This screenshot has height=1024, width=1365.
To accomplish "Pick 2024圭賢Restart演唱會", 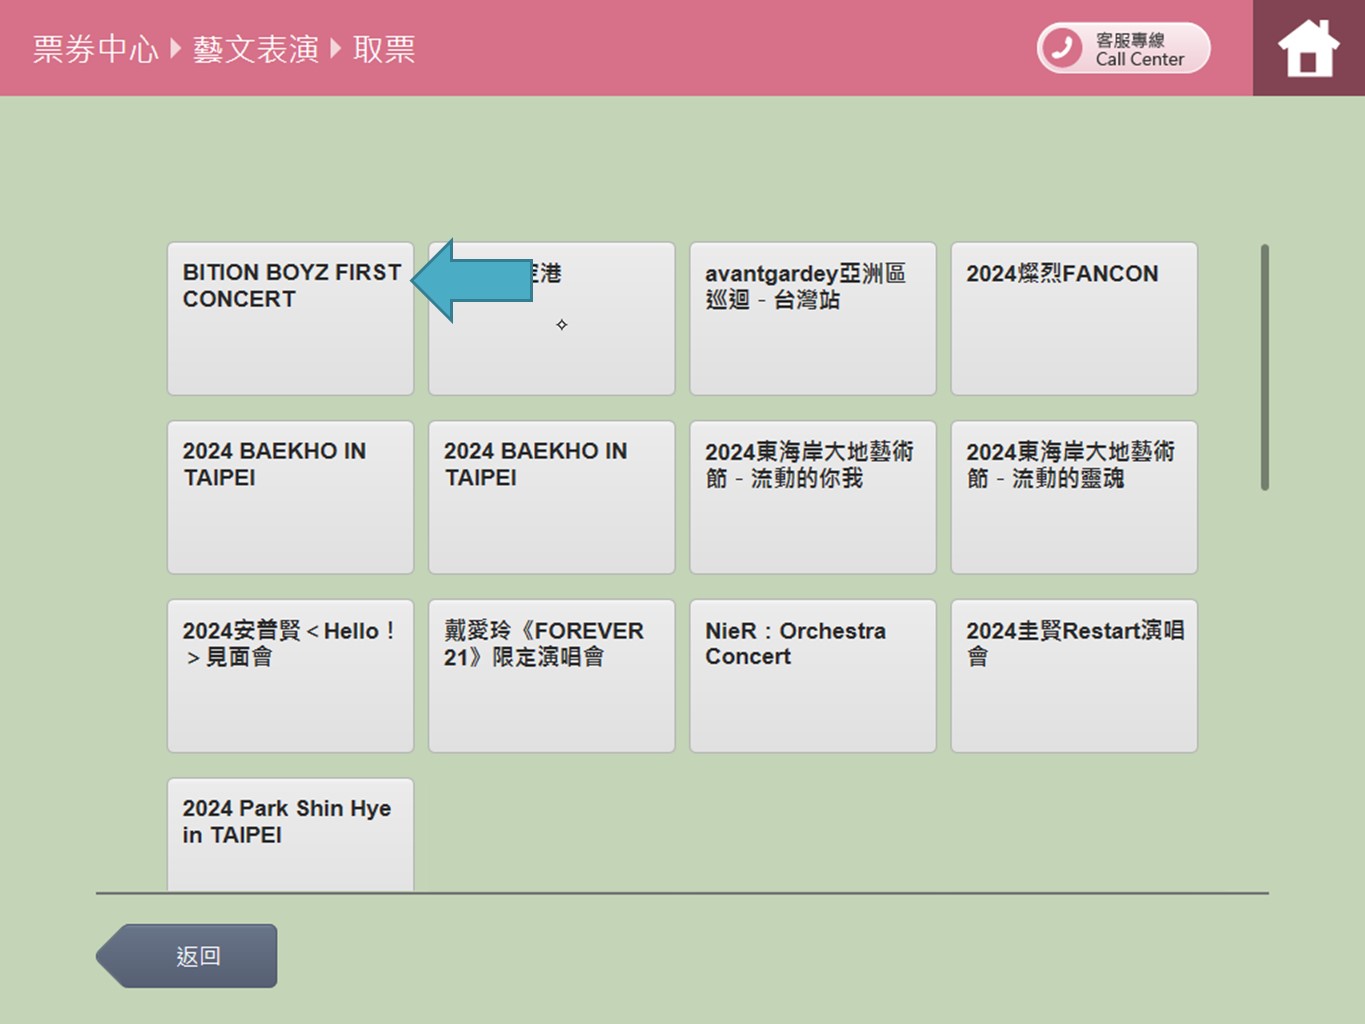I will 1073,675.
